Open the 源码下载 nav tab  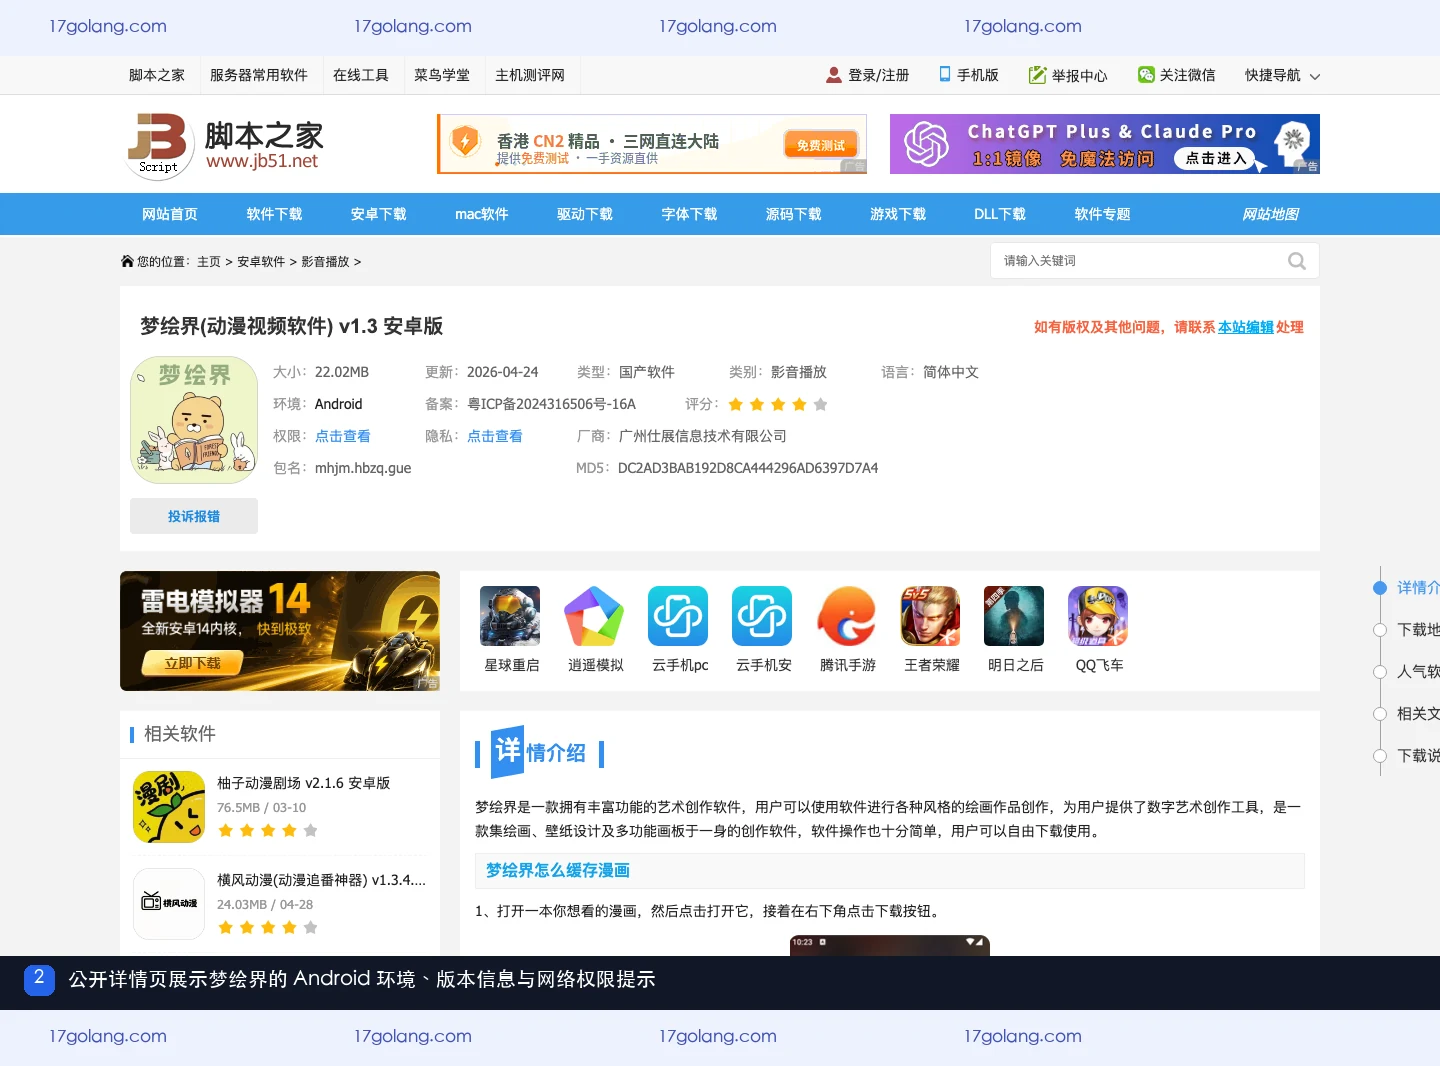pos(793,214)
